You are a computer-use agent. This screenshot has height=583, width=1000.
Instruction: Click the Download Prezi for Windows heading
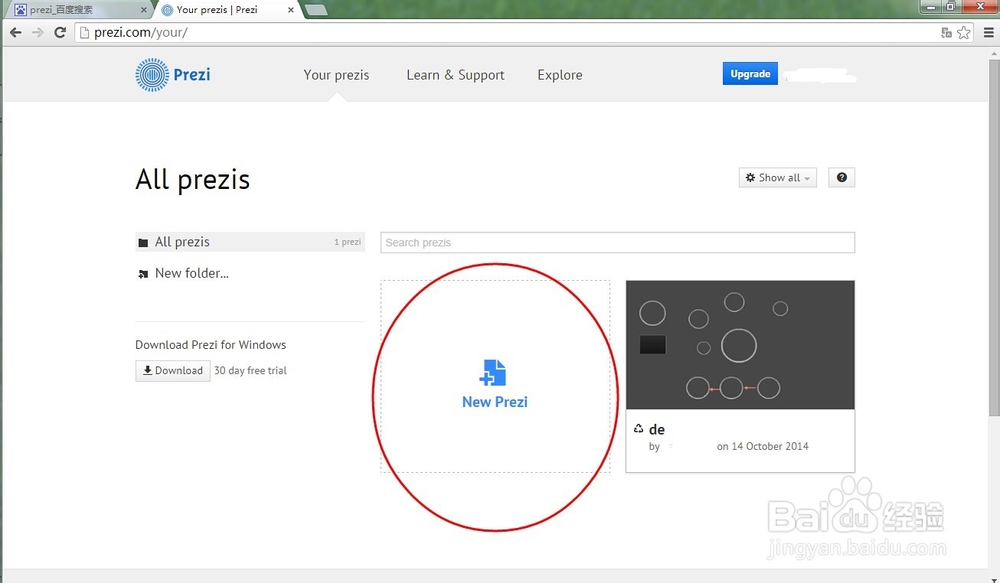click(210, 344)
